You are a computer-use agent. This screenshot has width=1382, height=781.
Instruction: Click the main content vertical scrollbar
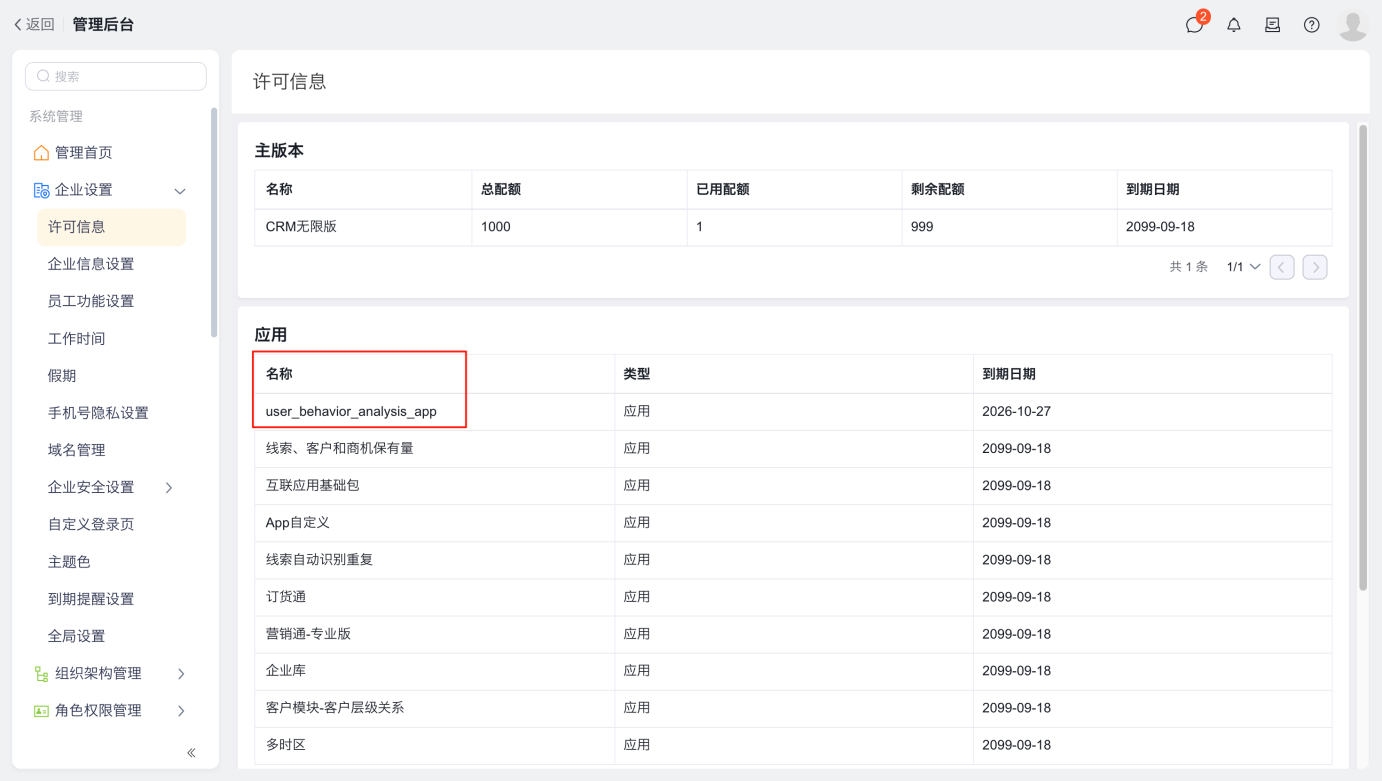tap(1363, 357)
